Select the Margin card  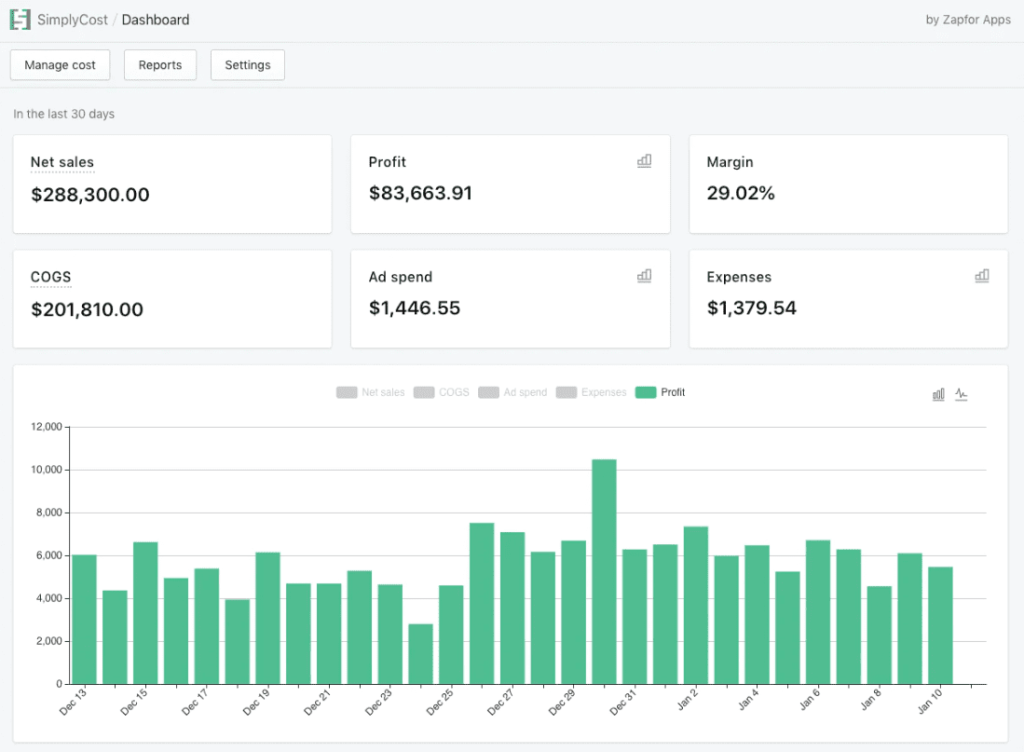point(848,185)
